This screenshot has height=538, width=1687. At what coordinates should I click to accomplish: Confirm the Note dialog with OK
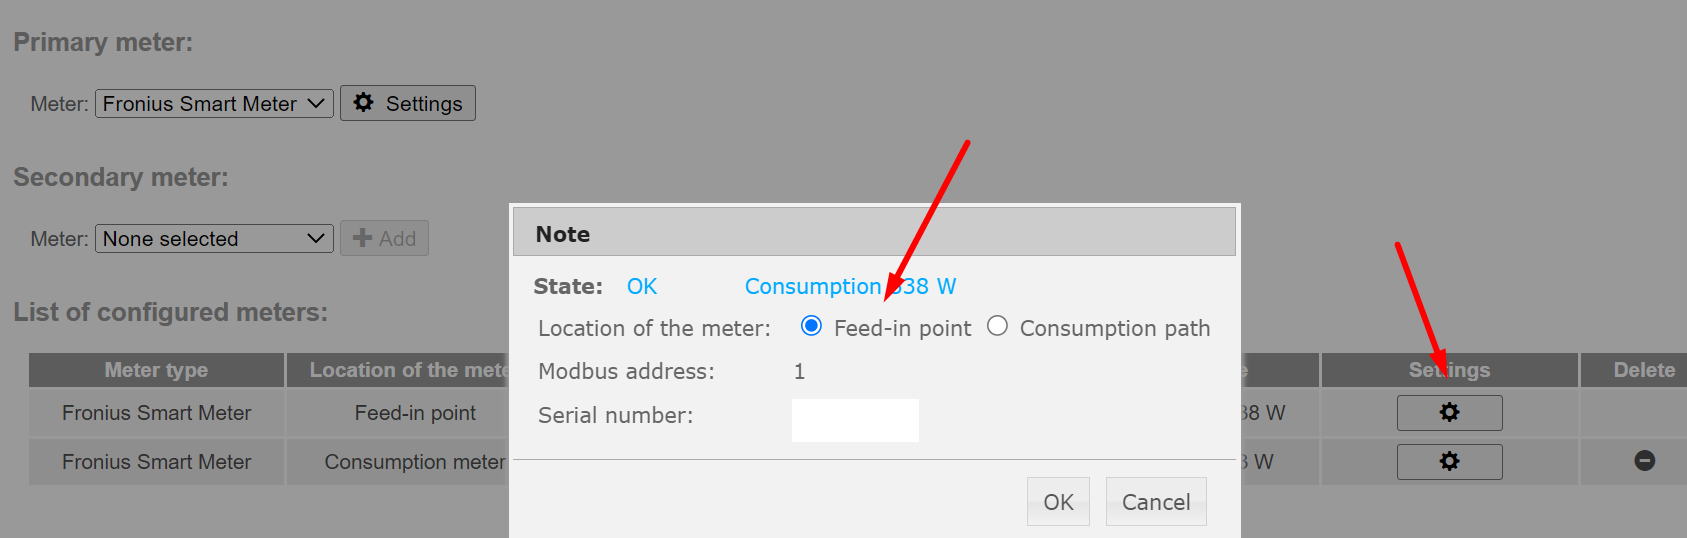[1058, 502]
